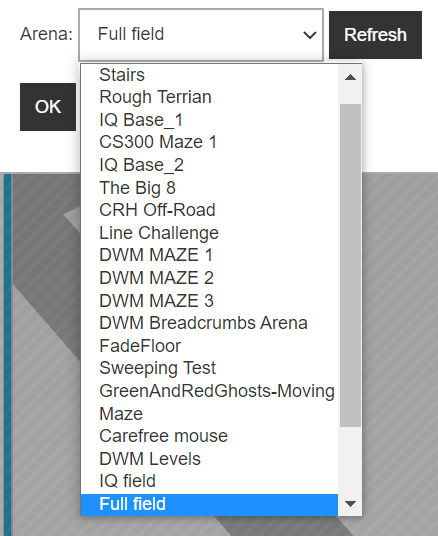Select The Big 8 arena

pos(209,188)
